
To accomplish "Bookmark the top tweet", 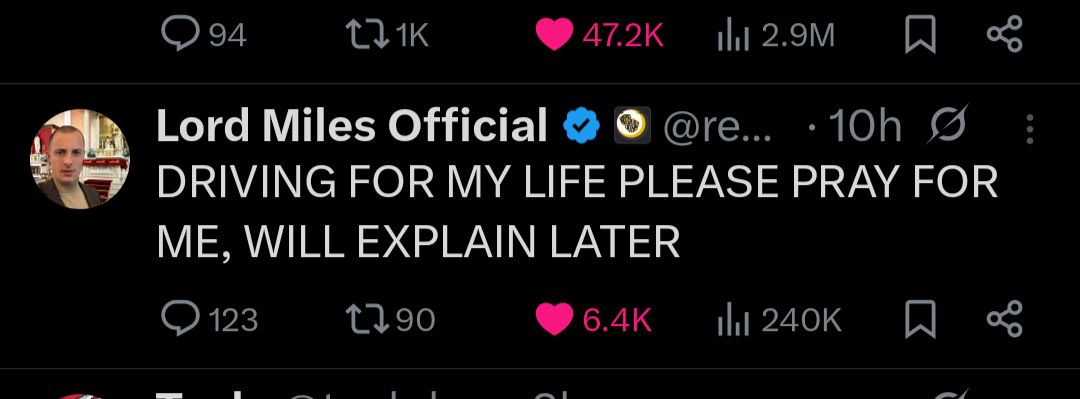I will tap(920, 34).
